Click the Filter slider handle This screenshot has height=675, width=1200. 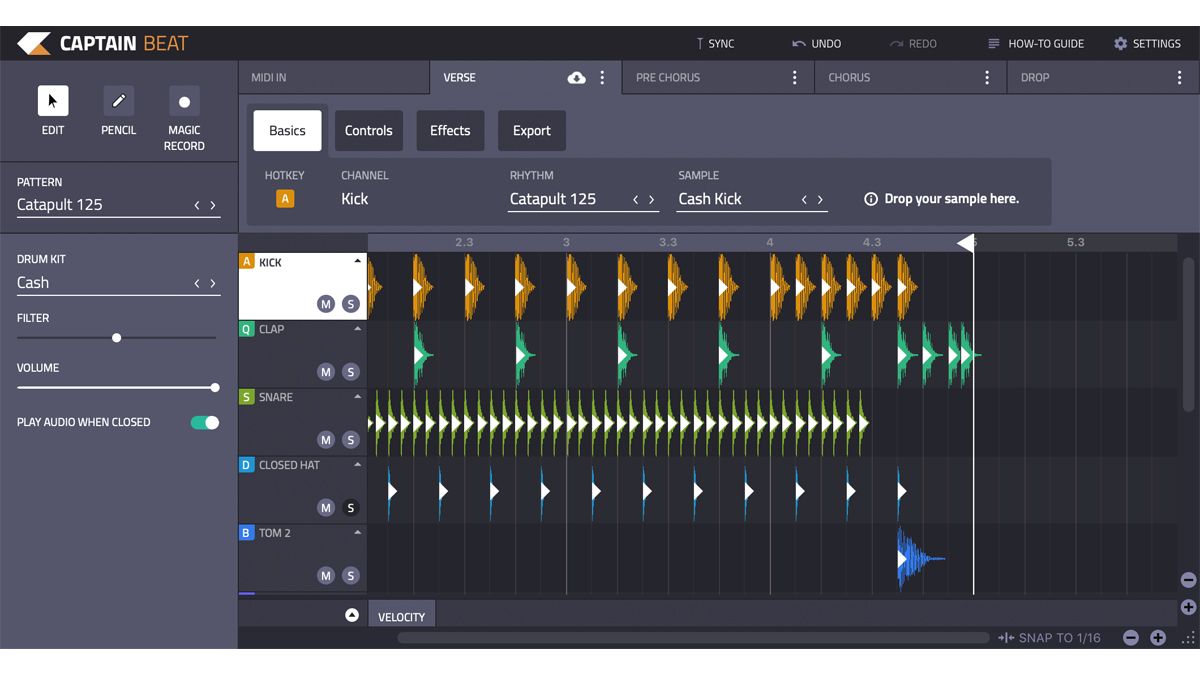pyautogui.click(x=116, y=338)
